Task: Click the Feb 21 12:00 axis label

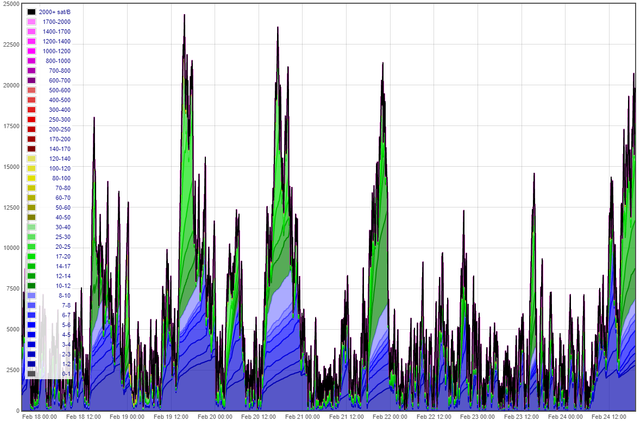Action: point(347,417)
